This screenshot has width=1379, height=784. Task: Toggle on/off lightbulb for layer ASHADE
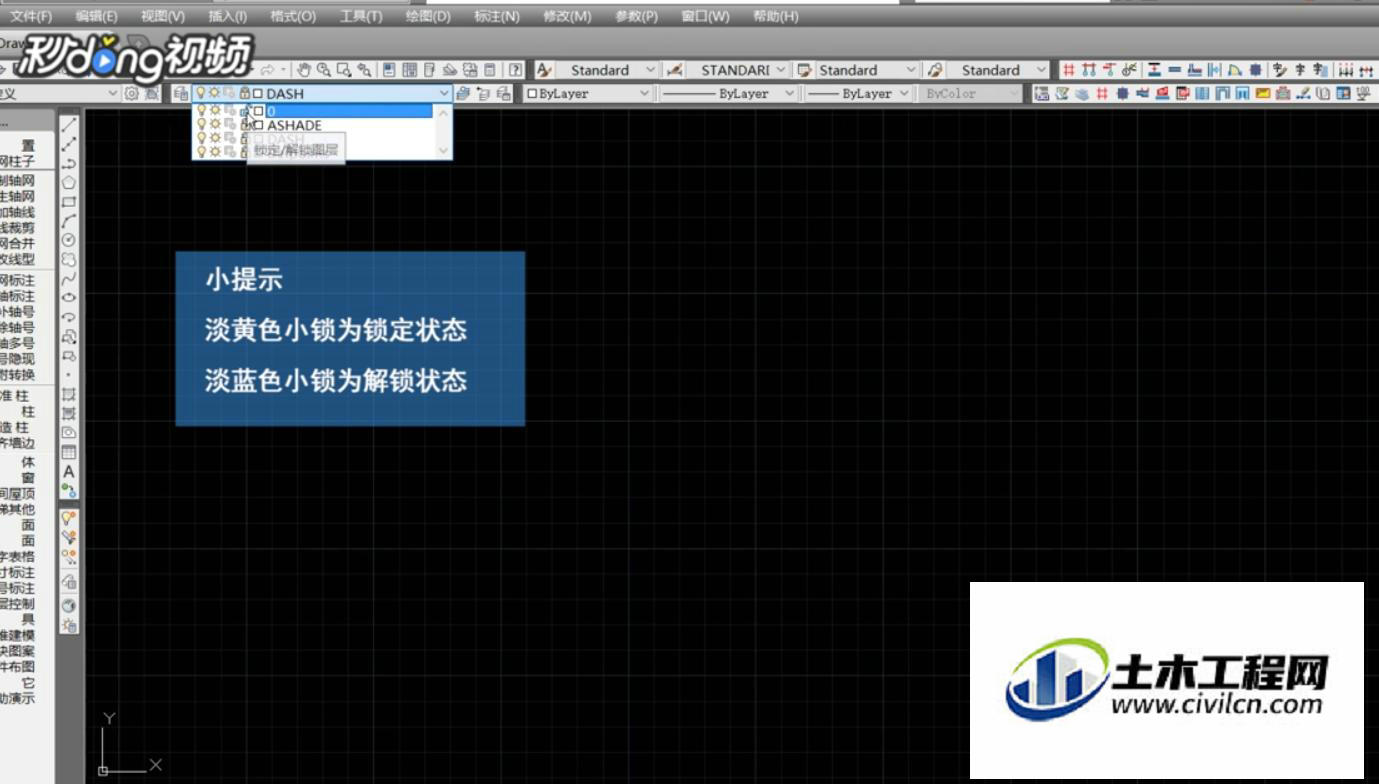(201, 125)
